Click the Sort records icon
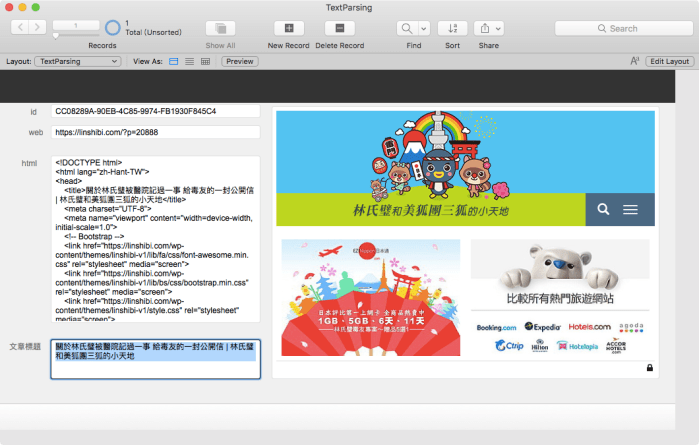This screenshot has height=445, width=699. (452, 28)
